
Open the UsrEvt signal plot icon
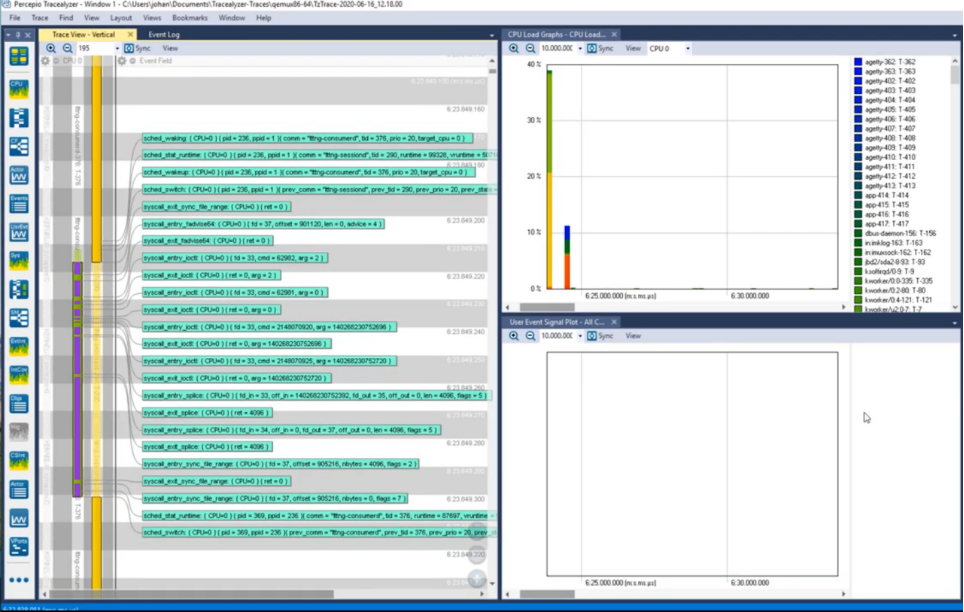[x=18, y=232]
